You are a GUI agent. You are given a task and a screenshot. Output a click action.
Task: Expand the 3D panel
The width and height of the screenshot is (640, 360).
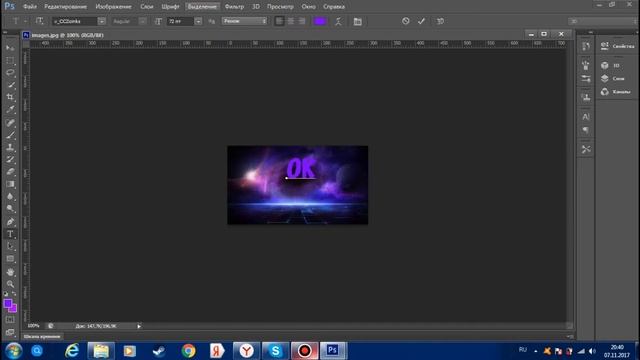click(x=610, y=65)
